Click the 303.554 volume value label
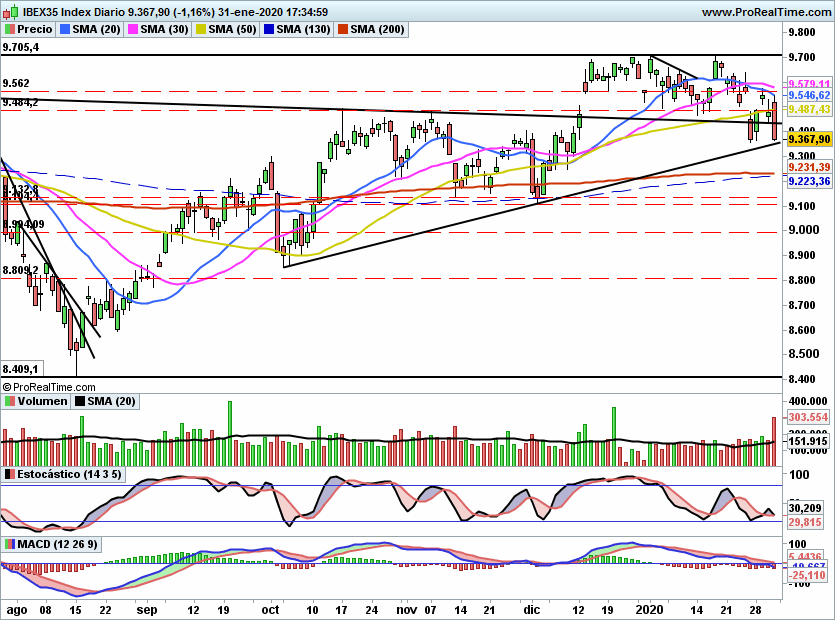The height and width of the screenshot is (620, 835). pyautogui.click(x=810, y=416)
